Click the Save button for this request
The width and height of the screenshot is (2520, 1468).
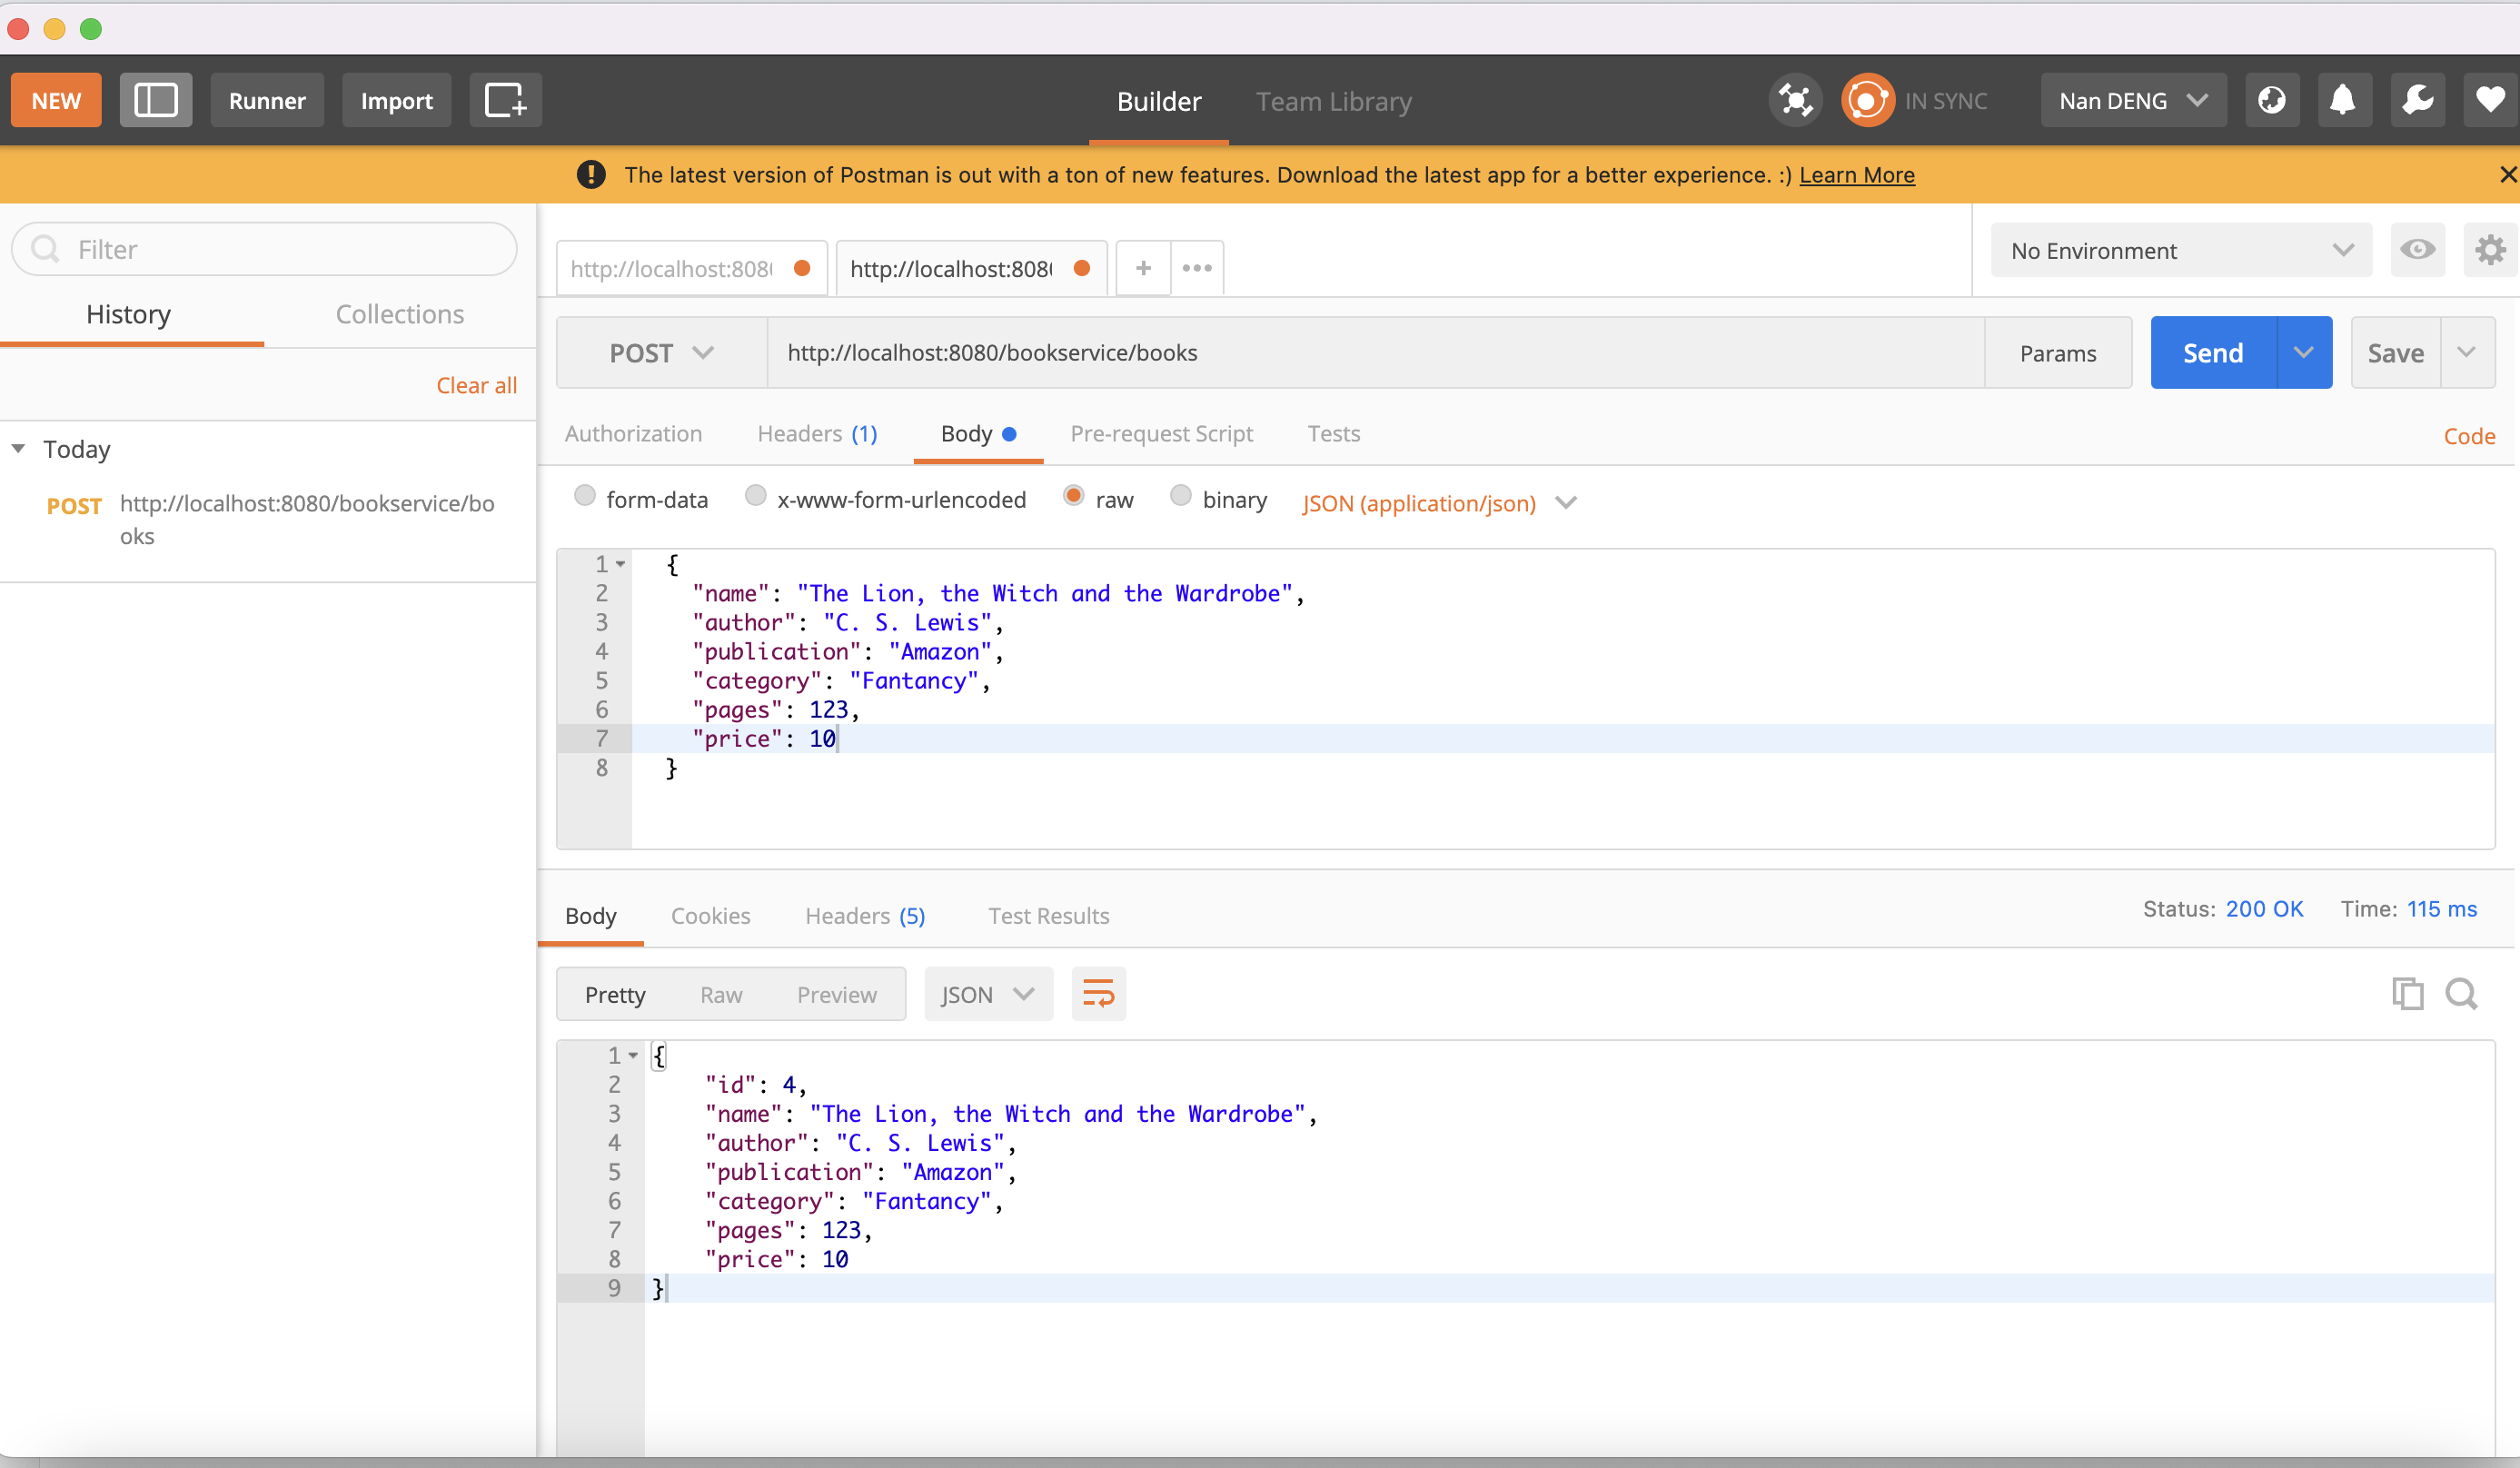pyautogui.click(x=2394, y=352)
